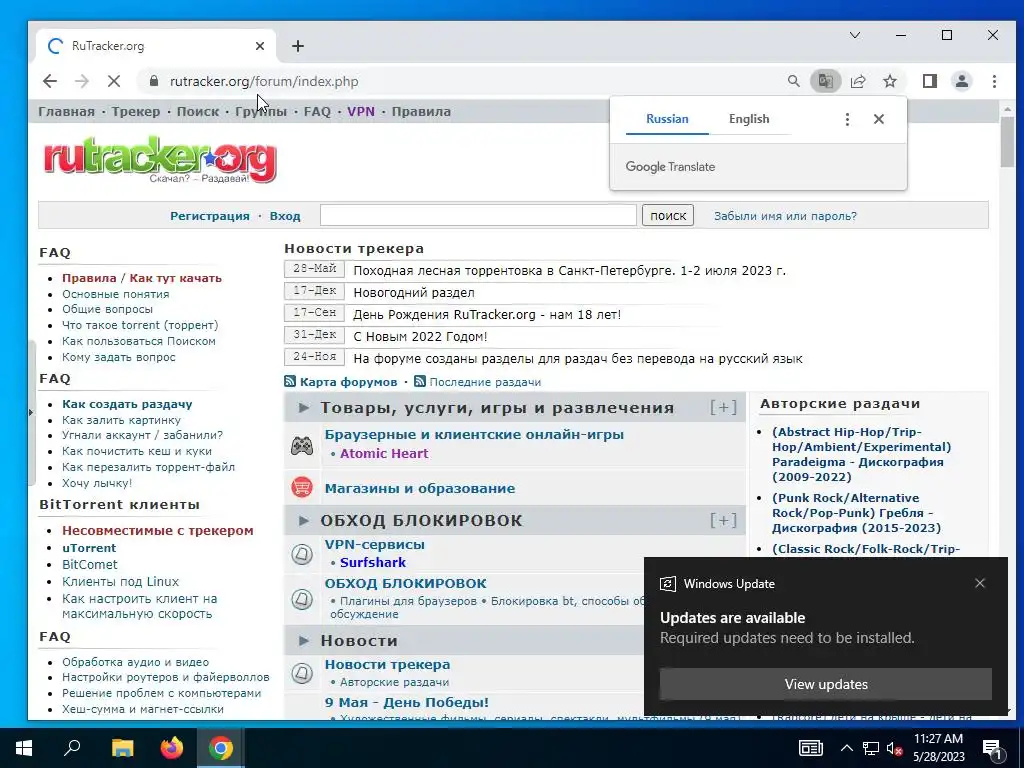
Task: Click forum icon next to VPN-сервисы
Action: (302, 554)
